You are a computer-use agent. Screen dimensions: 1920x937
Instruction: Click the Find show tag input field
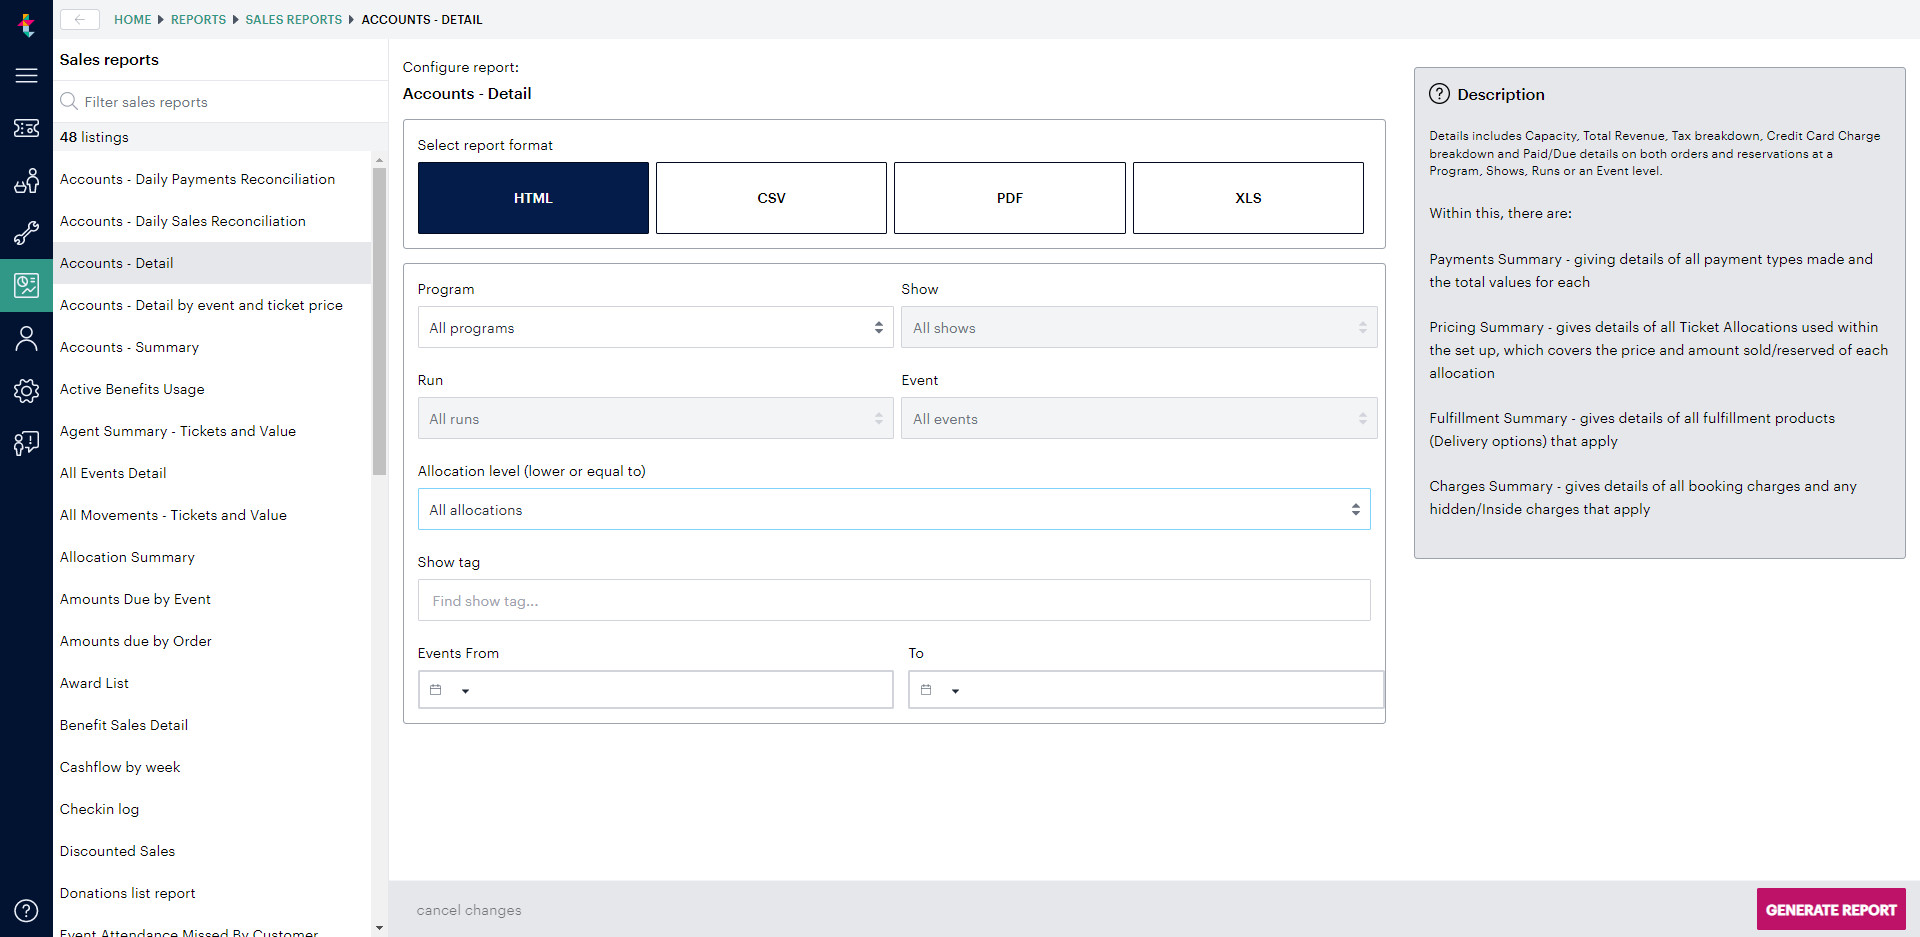tap(894, 600)
